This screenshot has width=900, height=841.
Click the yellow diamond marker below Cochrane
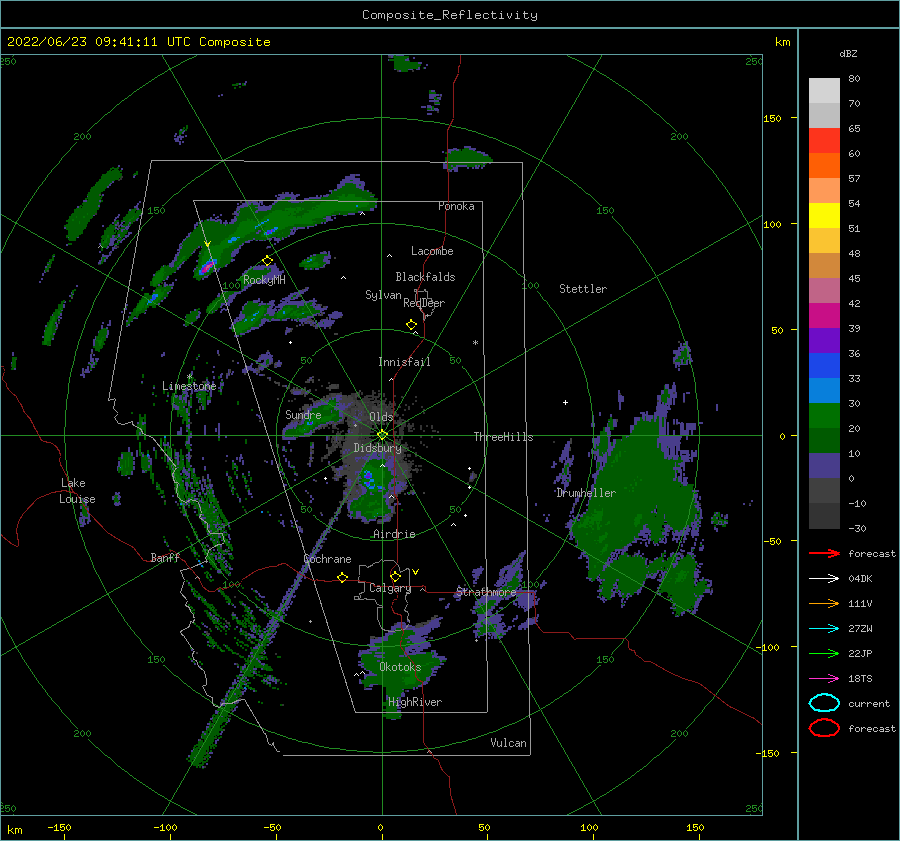(x=343, y=578)
